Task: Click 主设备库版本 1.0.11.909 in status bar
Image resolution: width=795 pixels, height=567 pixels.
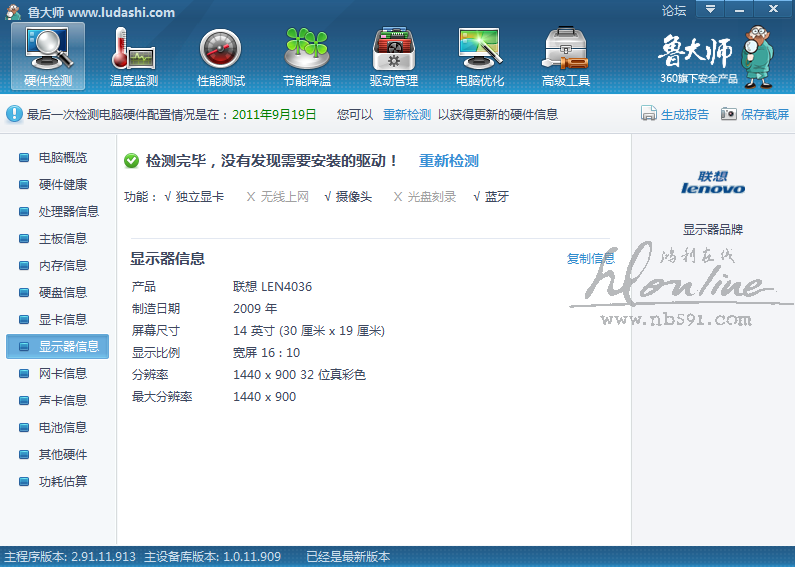Action: coord(212,557)
